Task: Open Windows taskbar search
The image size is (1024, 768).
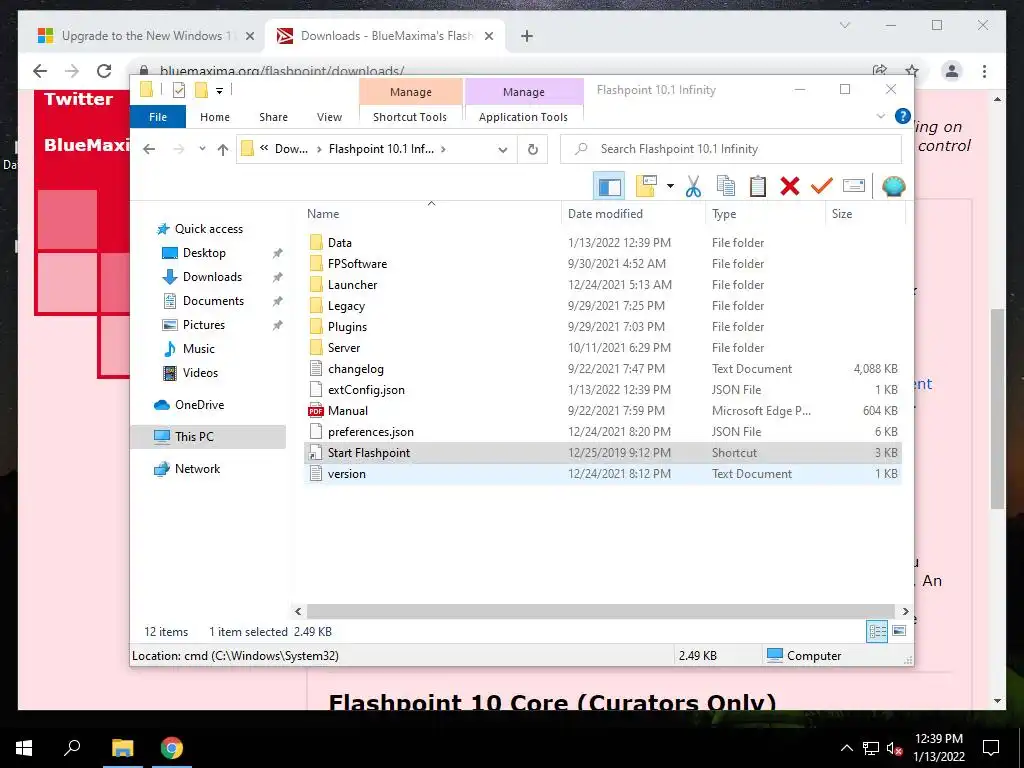Action: coord(72,748)
